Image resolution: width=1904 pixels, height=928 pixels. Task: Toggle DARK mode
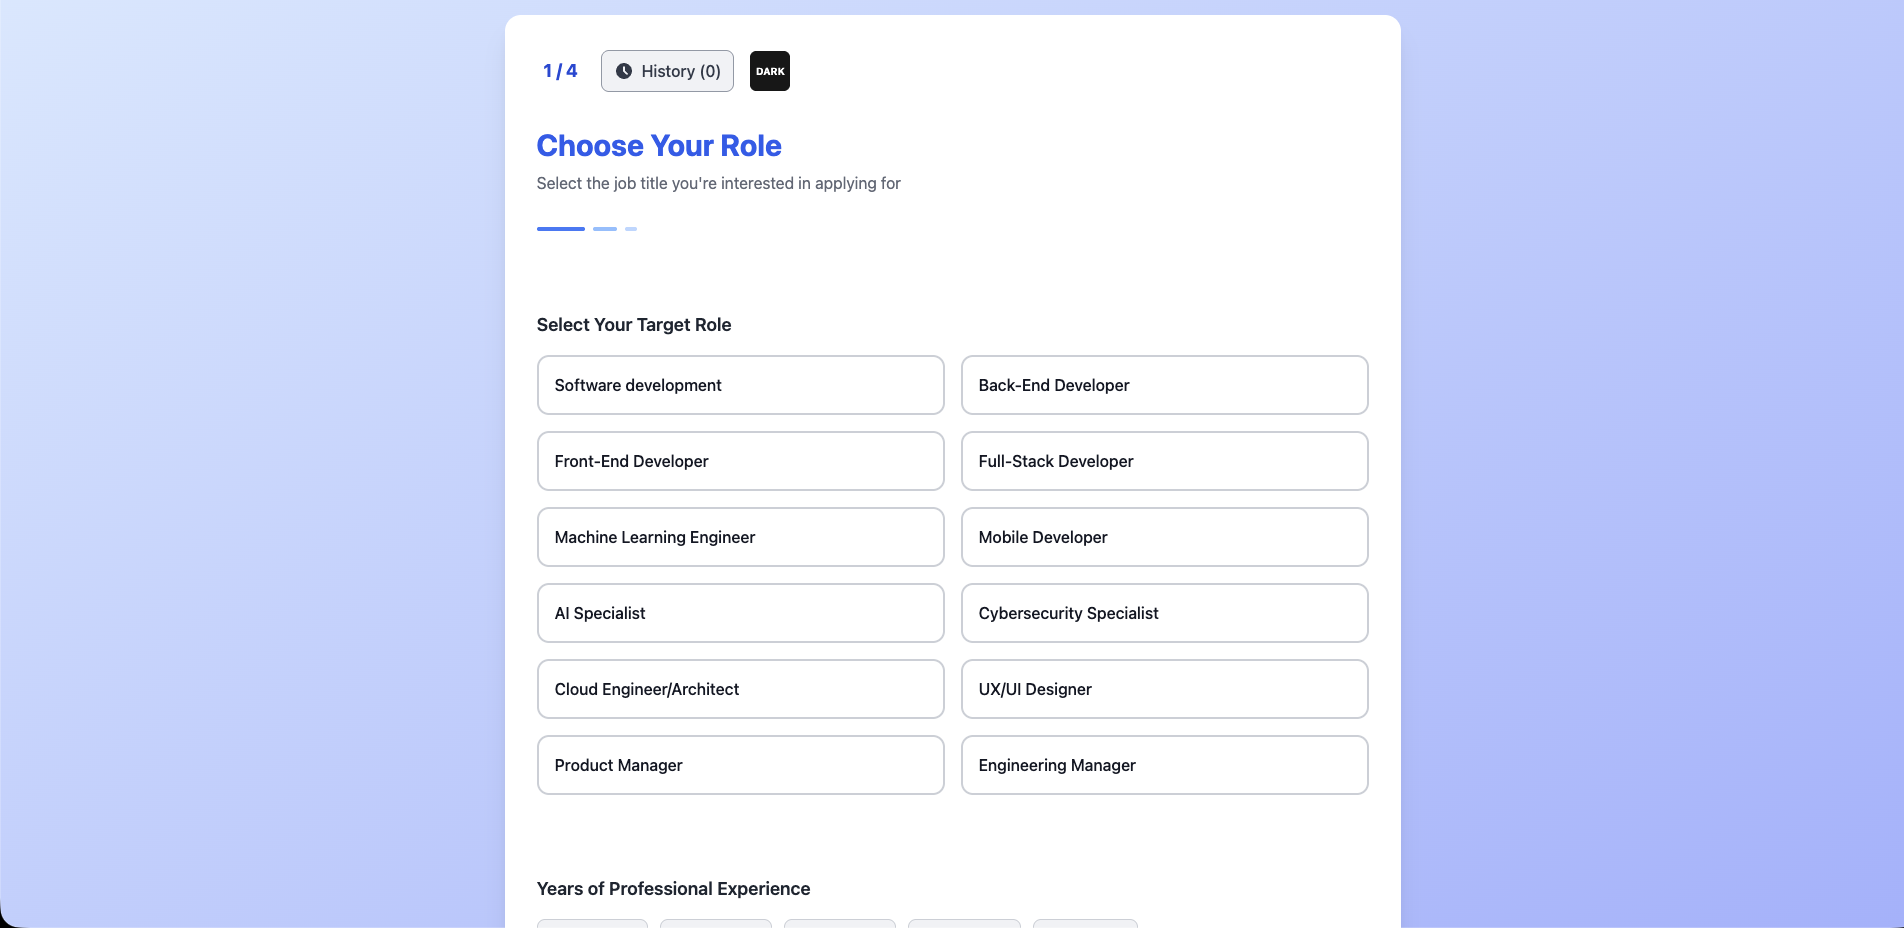click(x=769, y=71)
